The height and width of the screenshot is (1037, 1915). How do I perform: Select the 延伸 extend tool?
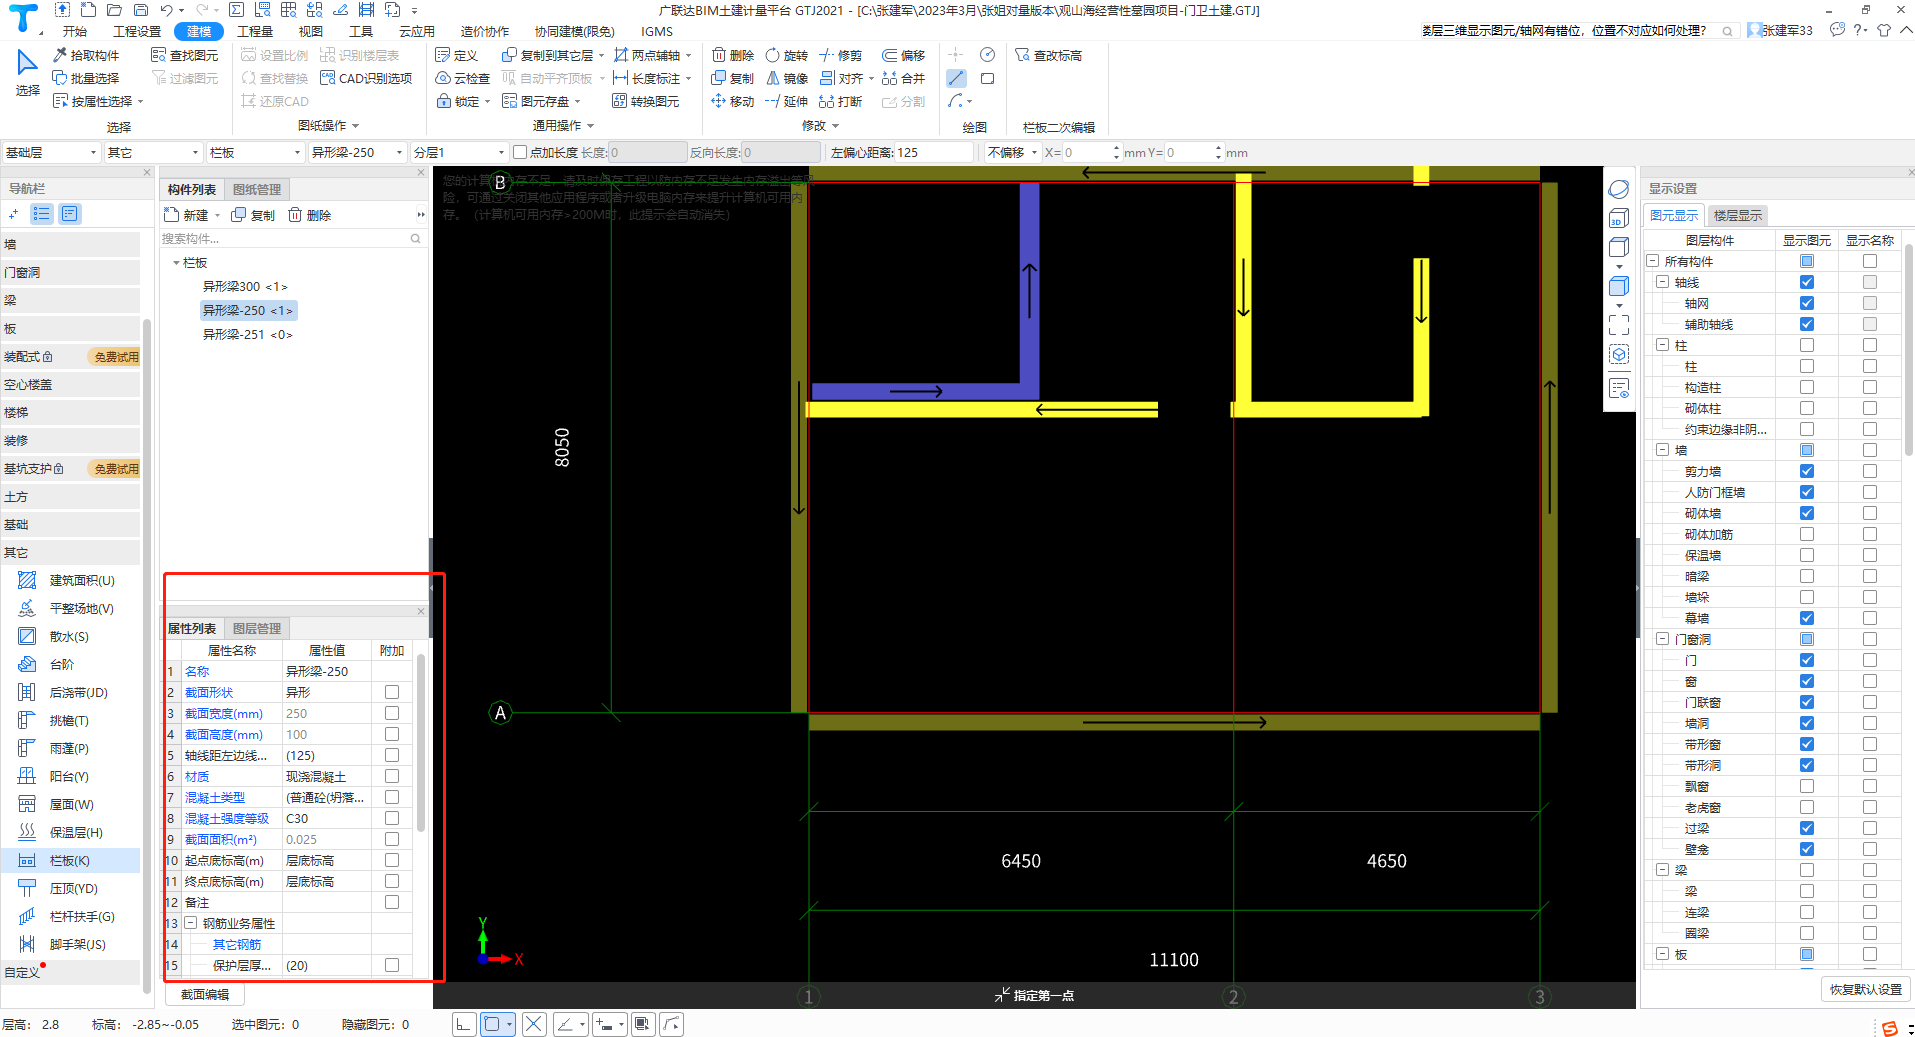coord(787,101)
